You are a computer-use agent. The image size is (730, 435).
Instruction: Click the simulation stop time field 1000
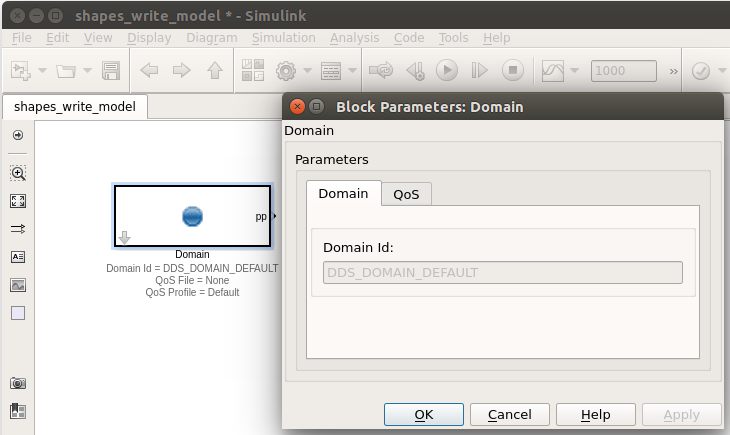coord(624,71)
